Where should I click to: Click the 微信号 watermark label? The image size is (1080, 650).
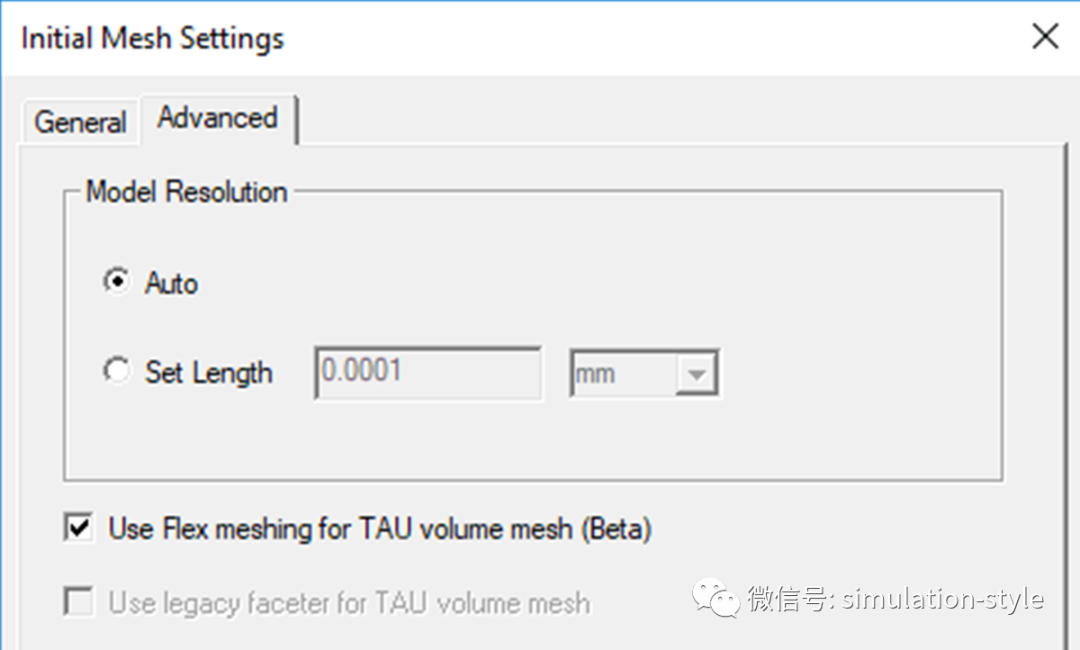click(791, 598)
